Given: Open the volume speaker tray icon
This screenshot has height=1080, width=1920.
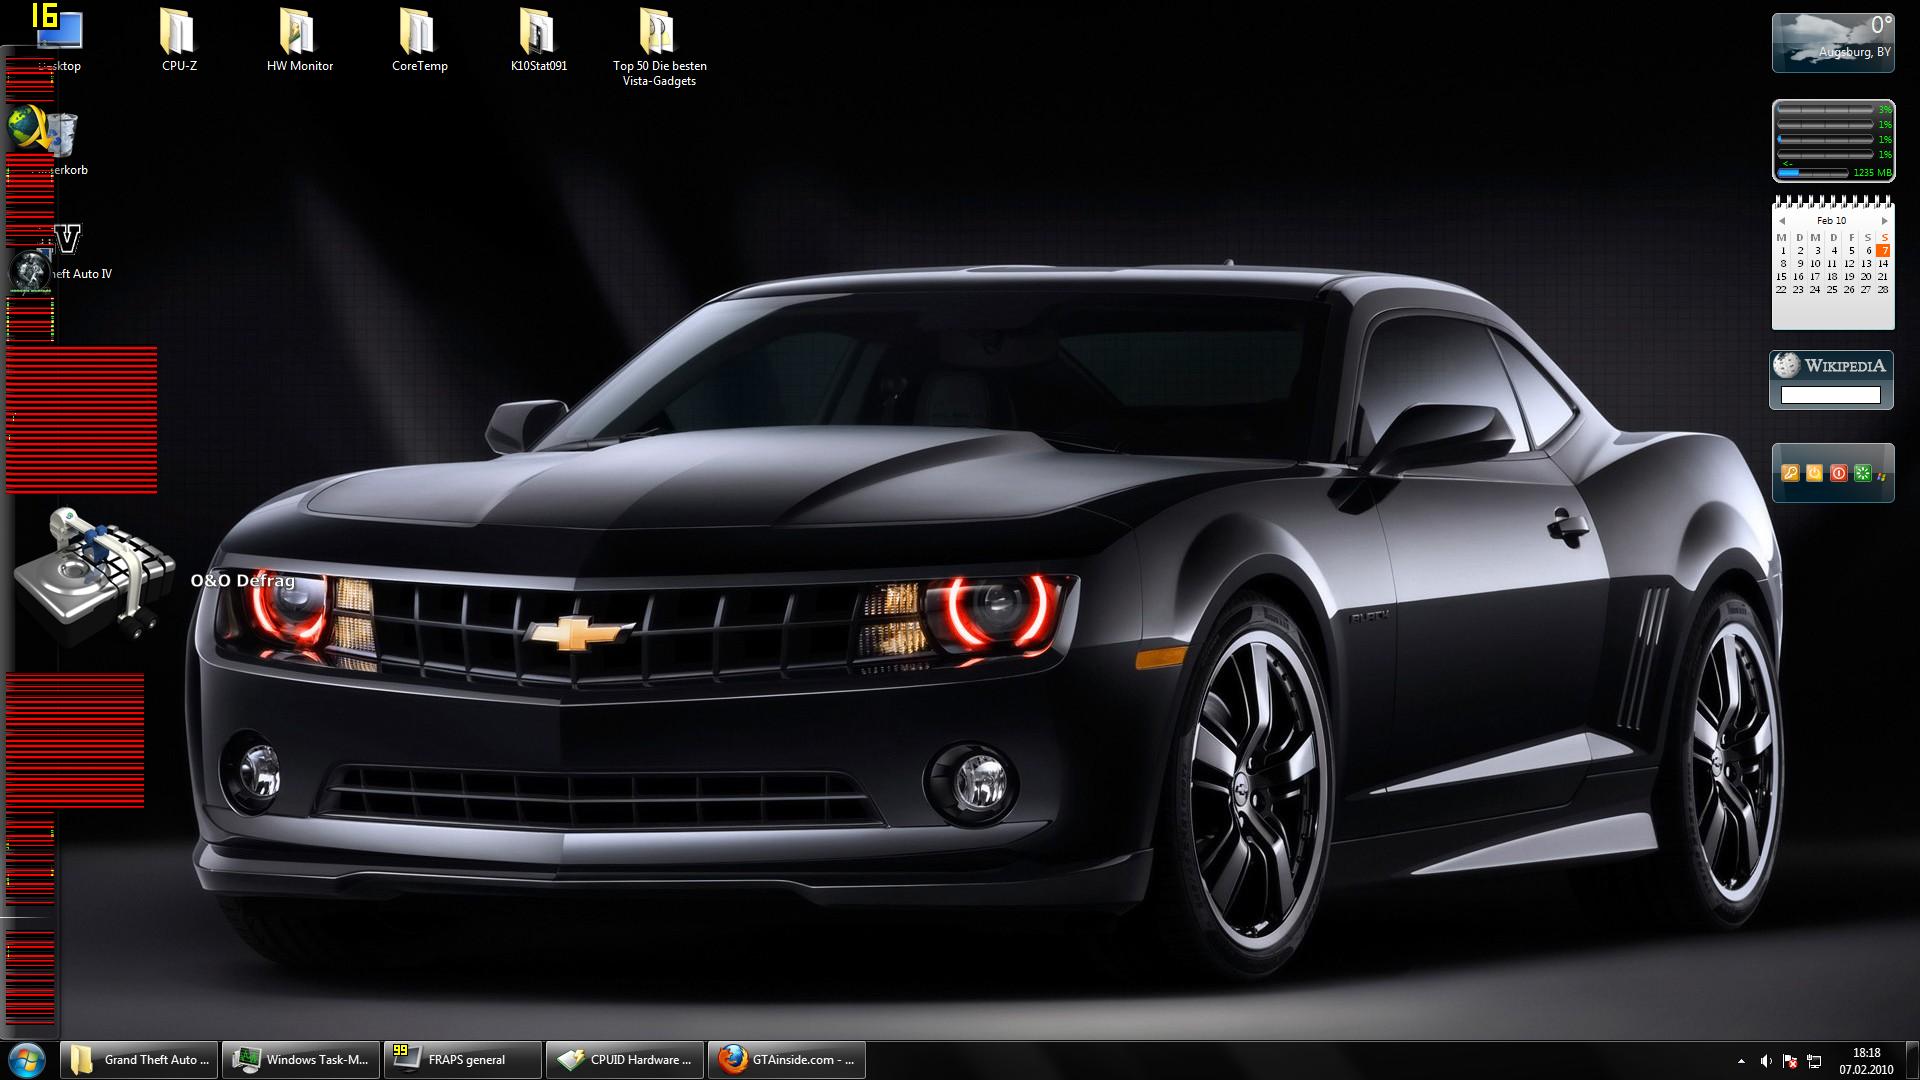Looking at the screenshot, I should [x=1766, y=1061].
